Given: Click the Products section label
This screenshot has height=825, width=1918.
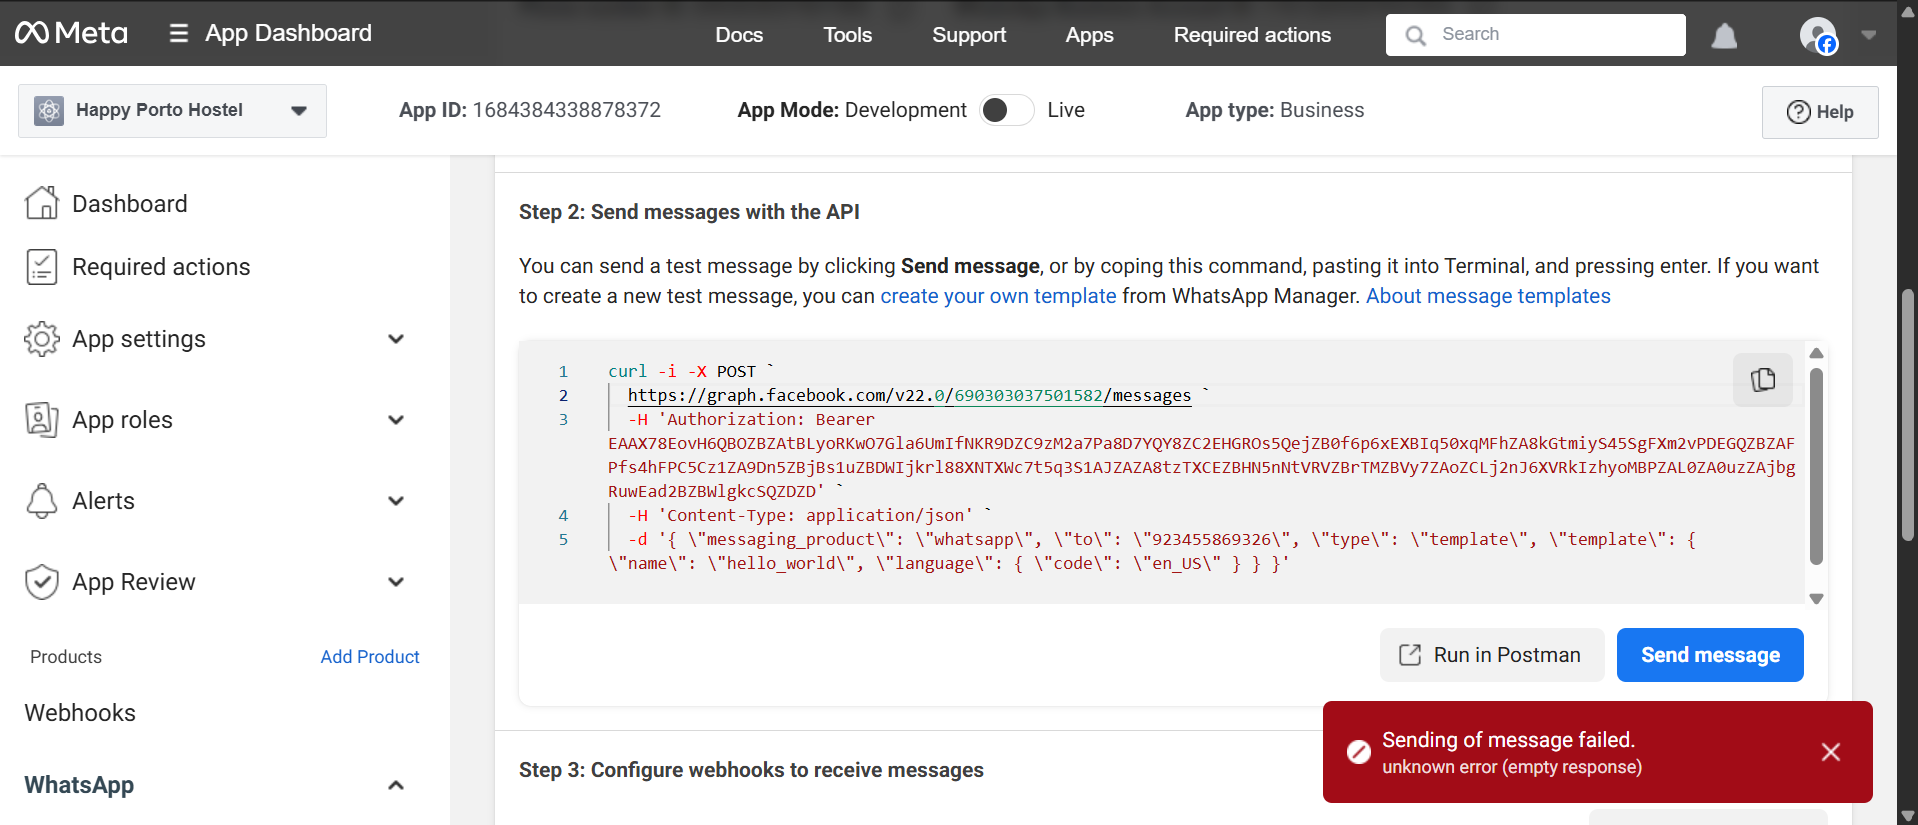Looking at the screenshot, I should (66, 657).
